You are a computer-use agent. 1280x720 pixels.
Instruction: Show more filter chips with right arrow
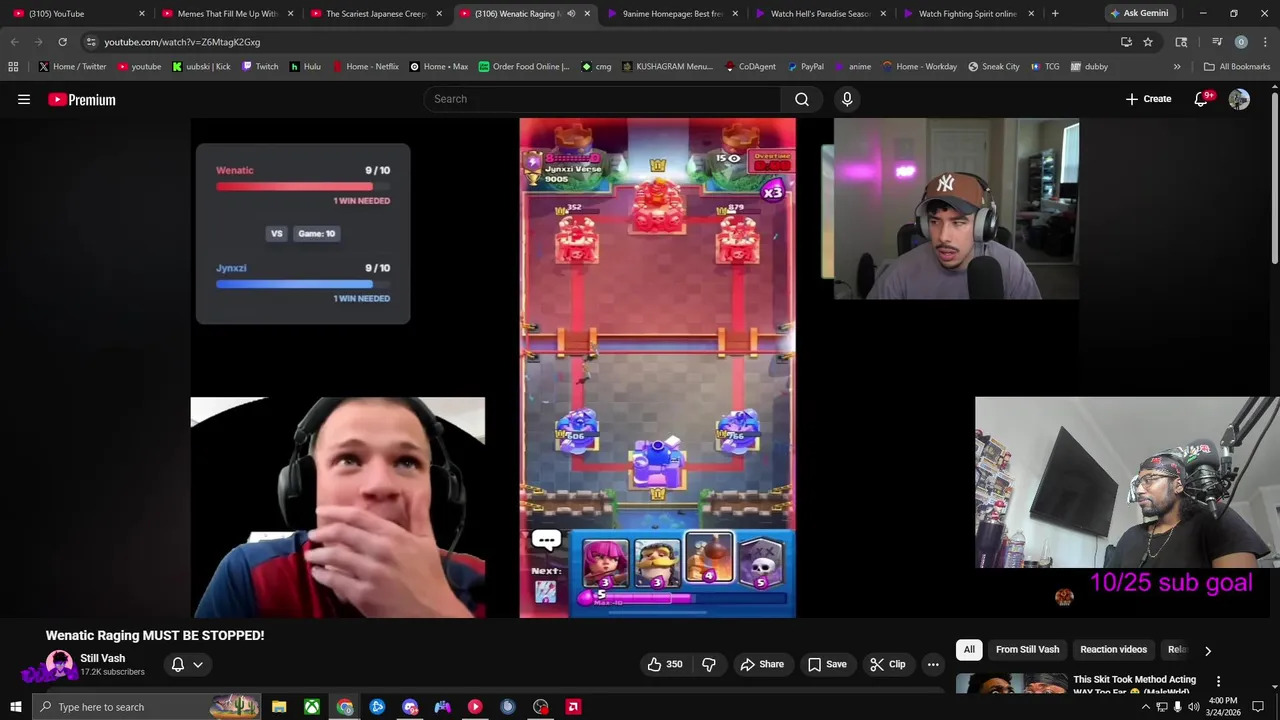coord(1208,650)
